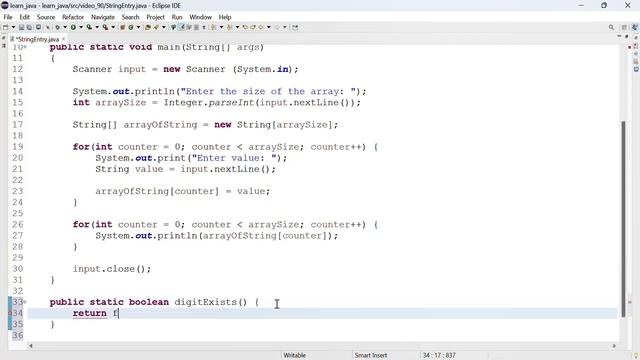Viewport: 640px width, 360px height.
Task: Open Search dropdown arrow
Action: click(164, 27)
